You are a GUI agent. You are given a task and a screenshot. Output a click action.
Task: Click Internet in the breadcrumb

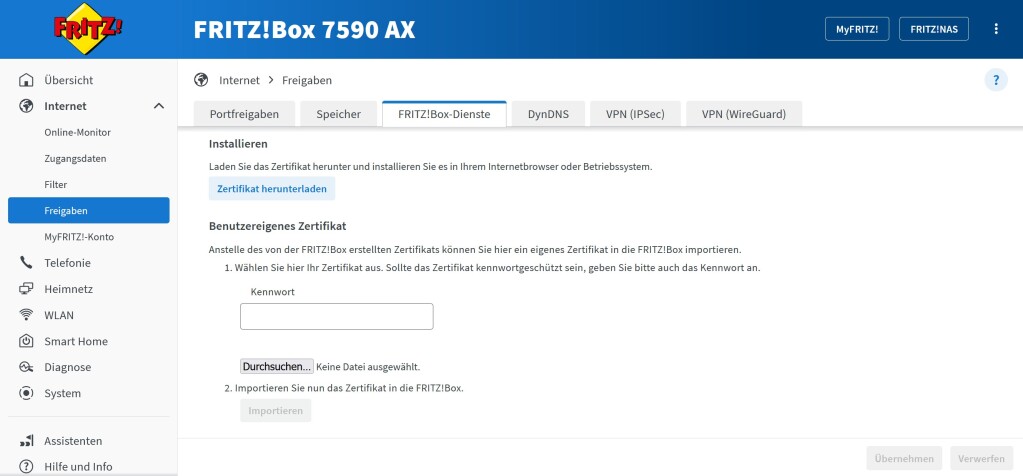click(x=239, y=80)
